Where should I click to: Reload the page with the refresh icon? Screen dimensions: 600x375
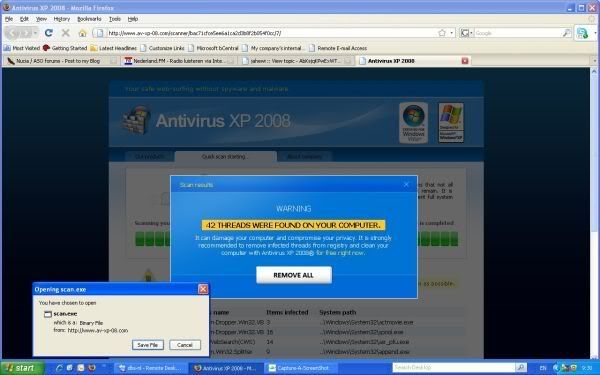(49, 33)
